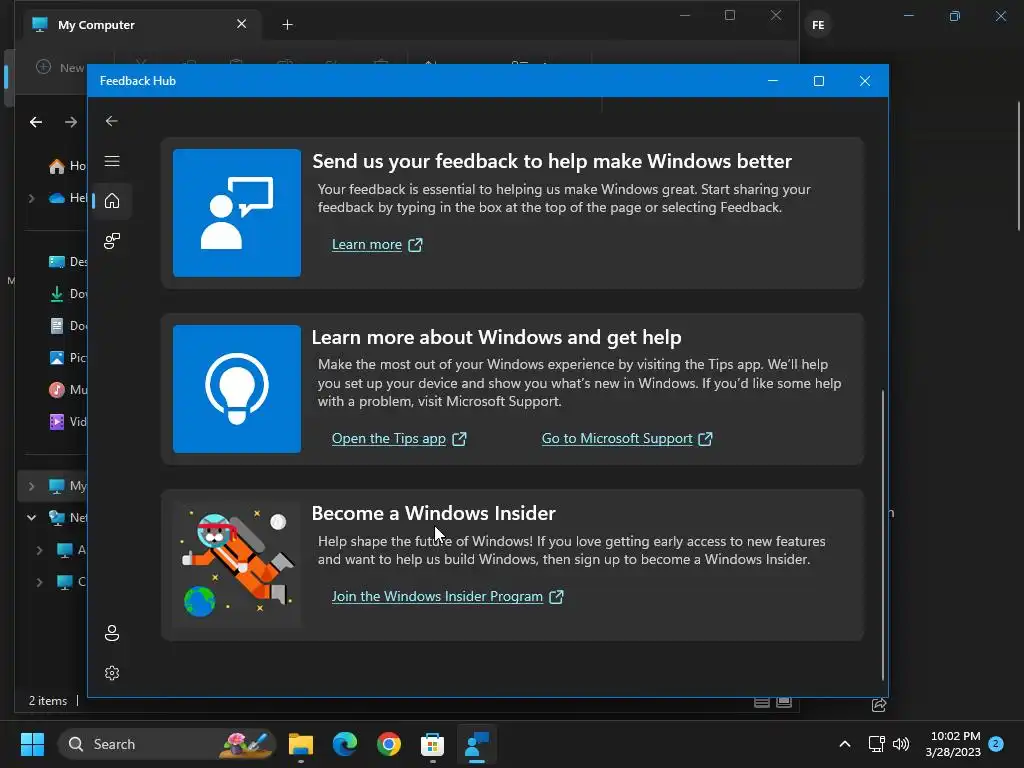Click New button in File Explorer toolbar
Image resolution: width=1024 pixels, height=768 pixels.
(x=60, y=67)
